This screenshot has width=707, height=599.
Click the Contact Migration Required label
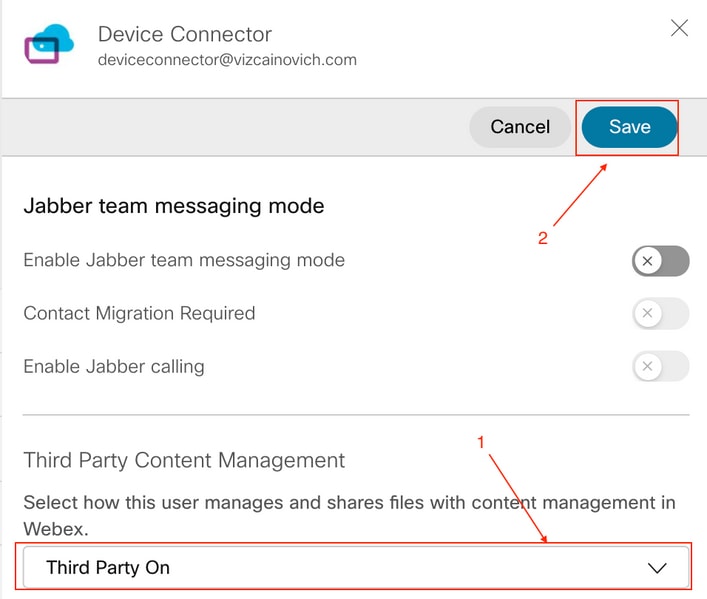[139, 313]
